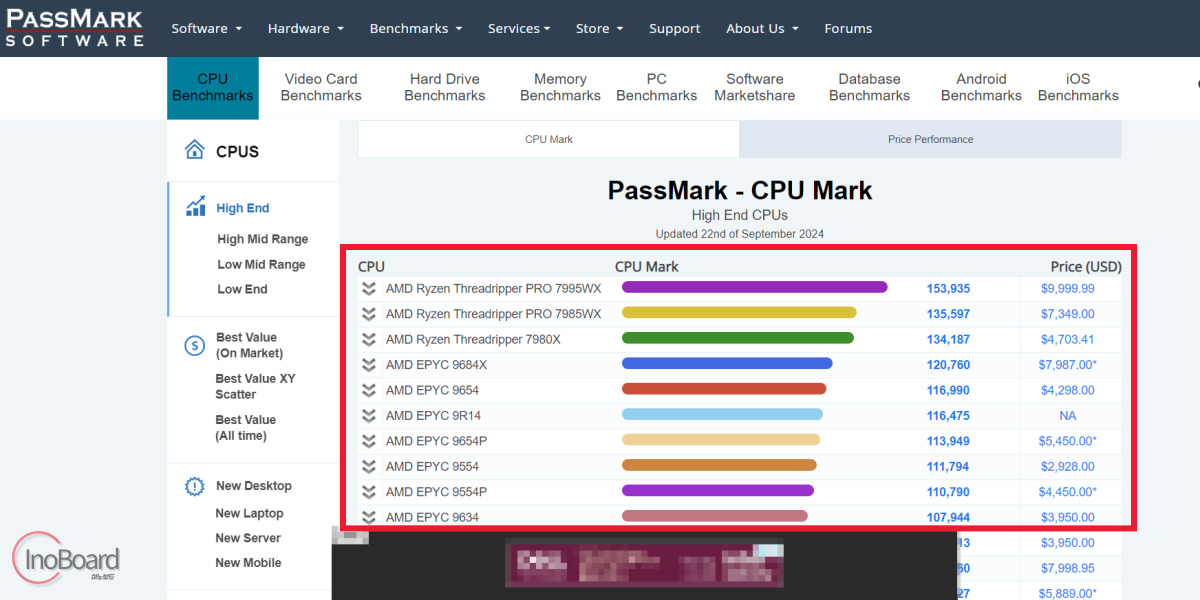Click the CPUS sidebar heading

point(237,152)
